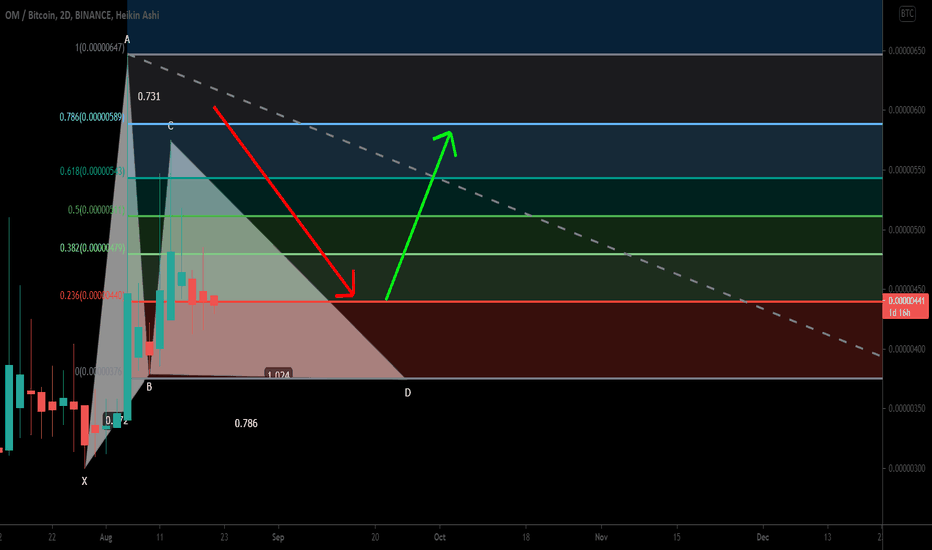Click the Dec date on time axis
Screen dimensions: 932x550
click(763, 537)
